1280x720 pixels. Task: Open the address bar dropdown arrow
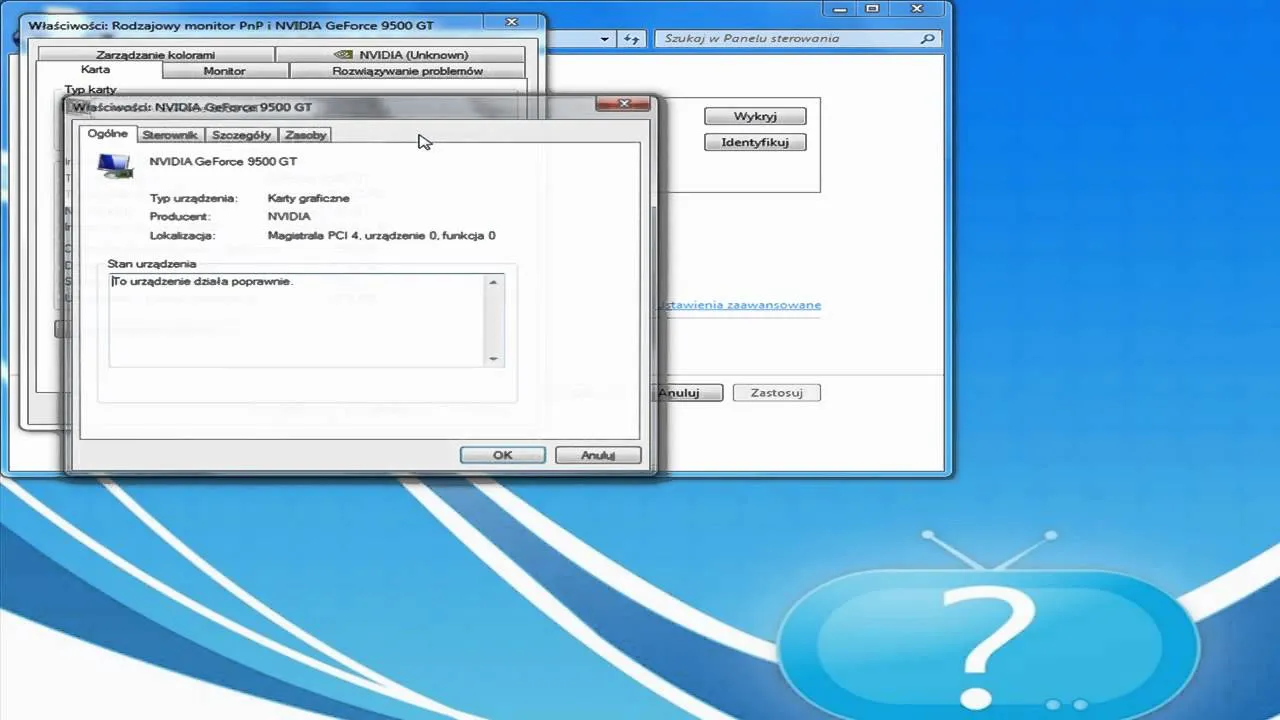coord(605,39)
